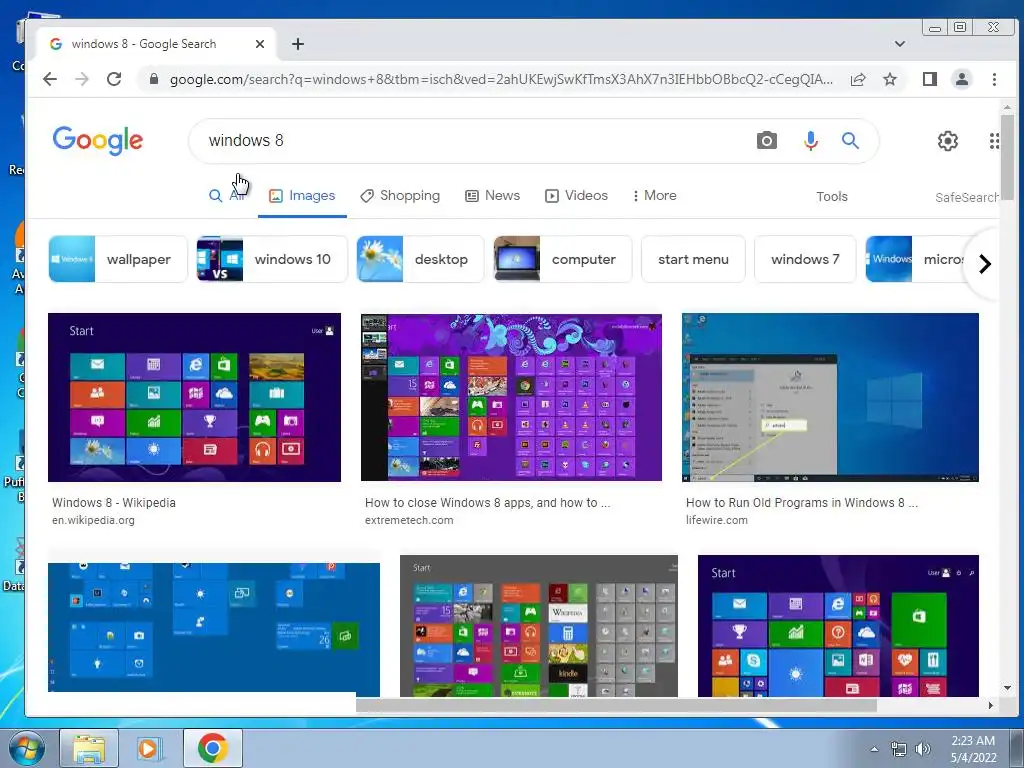Open the Google apps grid icon
Image resolution: width=1024 pixels, height=768 pixels.
click(993, 140)
